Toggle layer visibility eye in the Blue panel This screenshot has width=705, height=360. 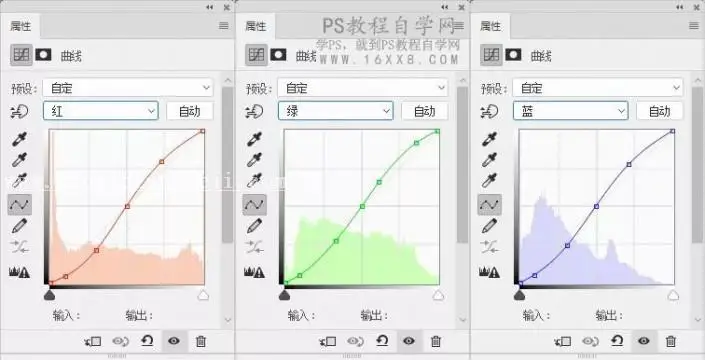(643, 341)
